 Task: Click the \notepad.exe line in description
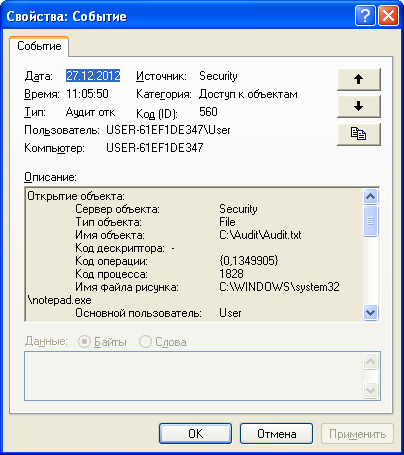pyautogui.click(x=59, y=300)
